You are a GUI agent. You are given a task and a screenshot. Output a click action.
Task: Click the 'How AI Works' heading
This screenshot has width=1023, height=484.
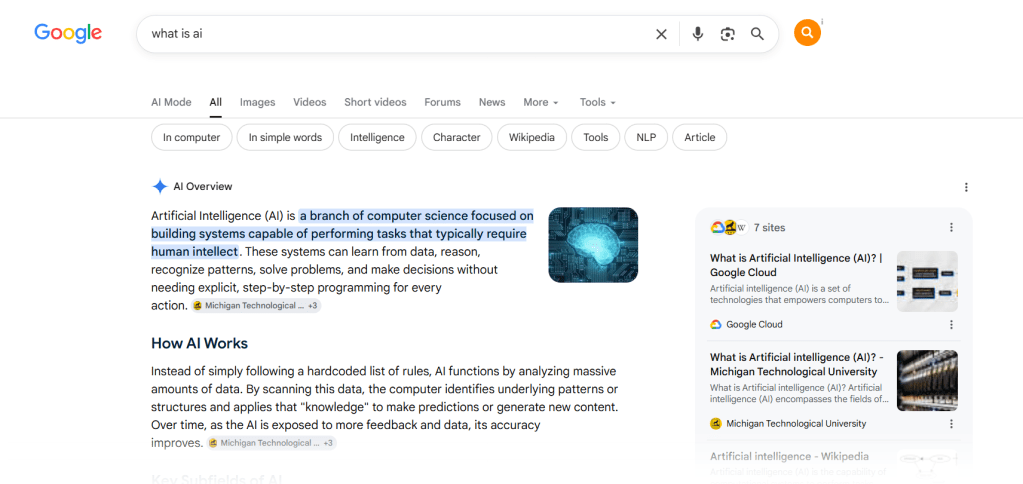pyautogui.click(x=200, y=343)
